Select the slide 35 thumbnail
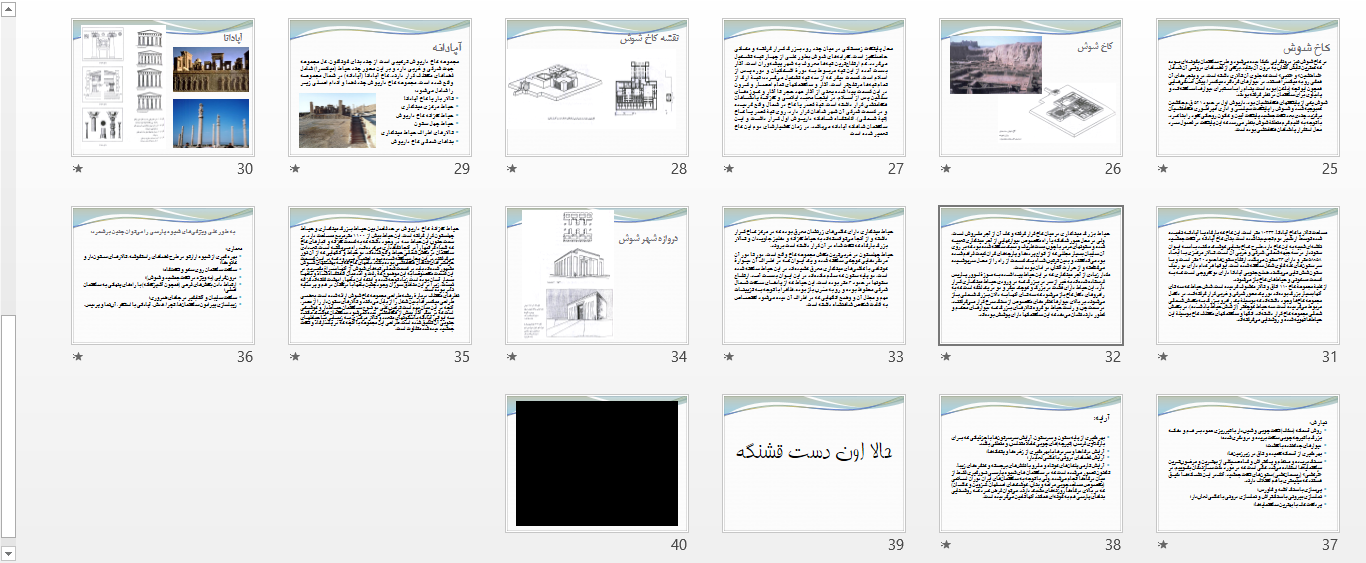Viewport: 1366px width, 563px height. coord(379,276)
